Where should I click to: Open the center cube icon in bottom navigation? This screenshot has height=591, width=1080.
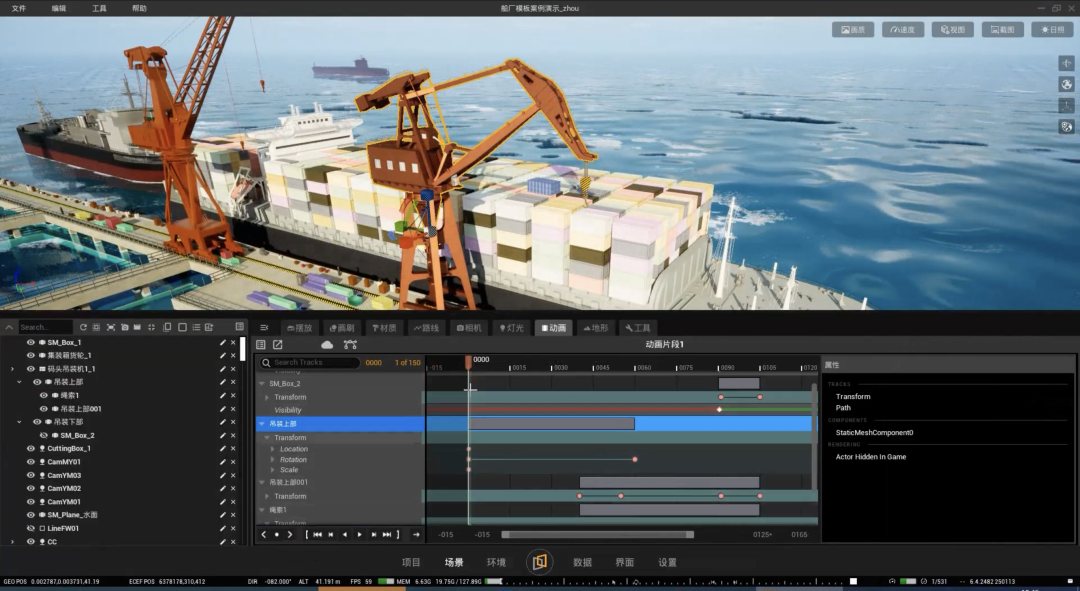point(539,562)
